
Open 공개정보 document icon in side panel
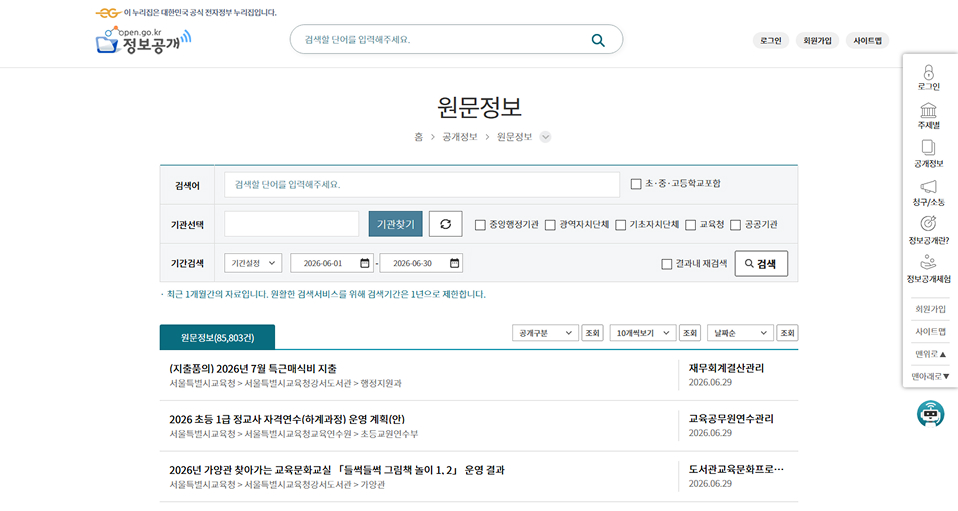point(928,149)
